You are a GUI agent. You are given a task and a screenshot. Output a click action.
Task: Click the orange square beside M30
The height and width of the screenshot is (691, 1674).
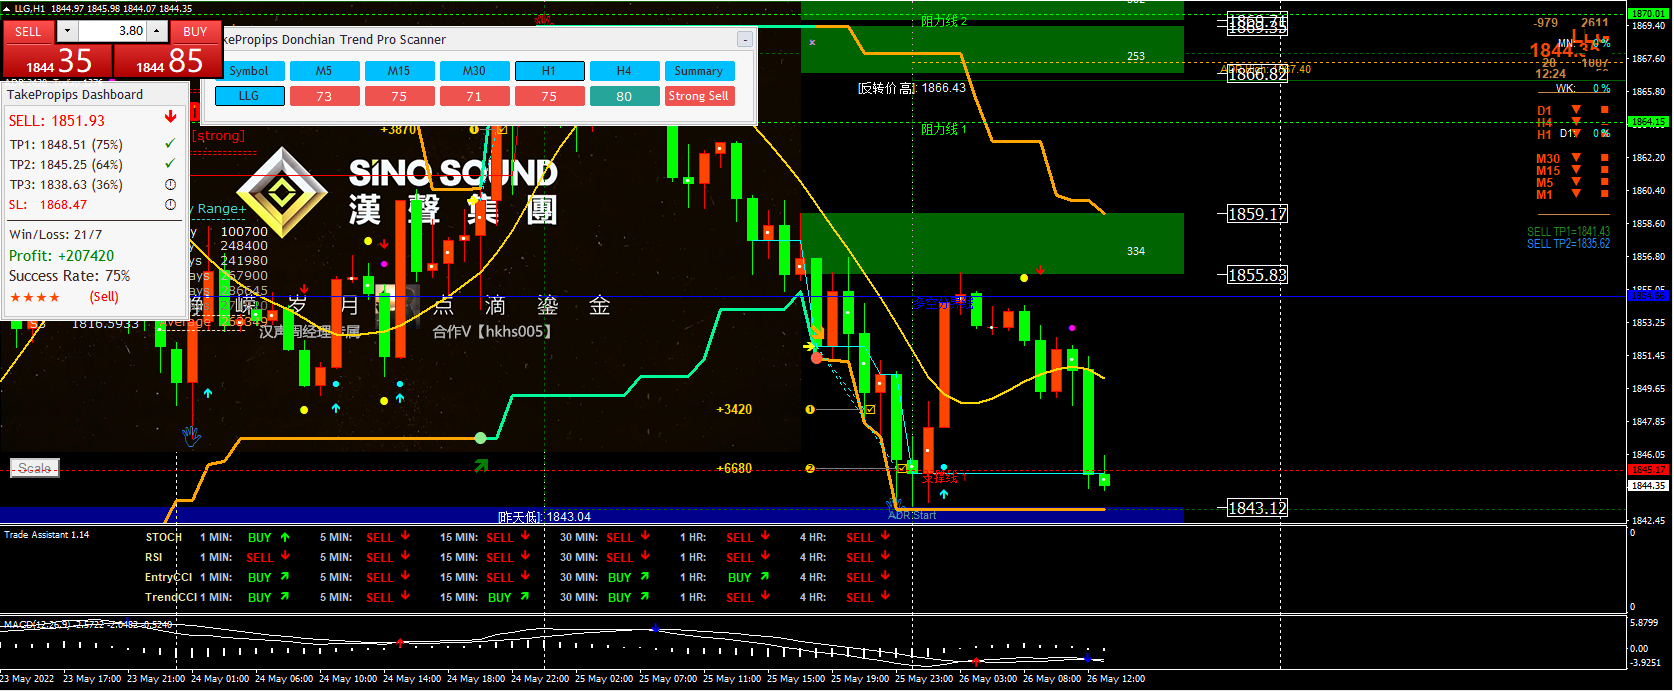tap(1605, 158)
